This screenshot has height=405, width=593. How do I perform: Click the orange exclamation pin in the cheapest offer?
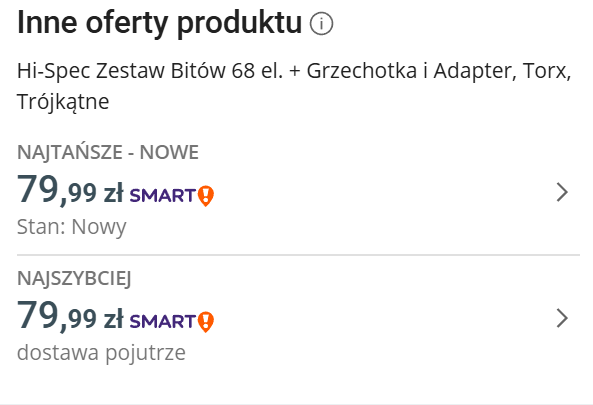206,196
